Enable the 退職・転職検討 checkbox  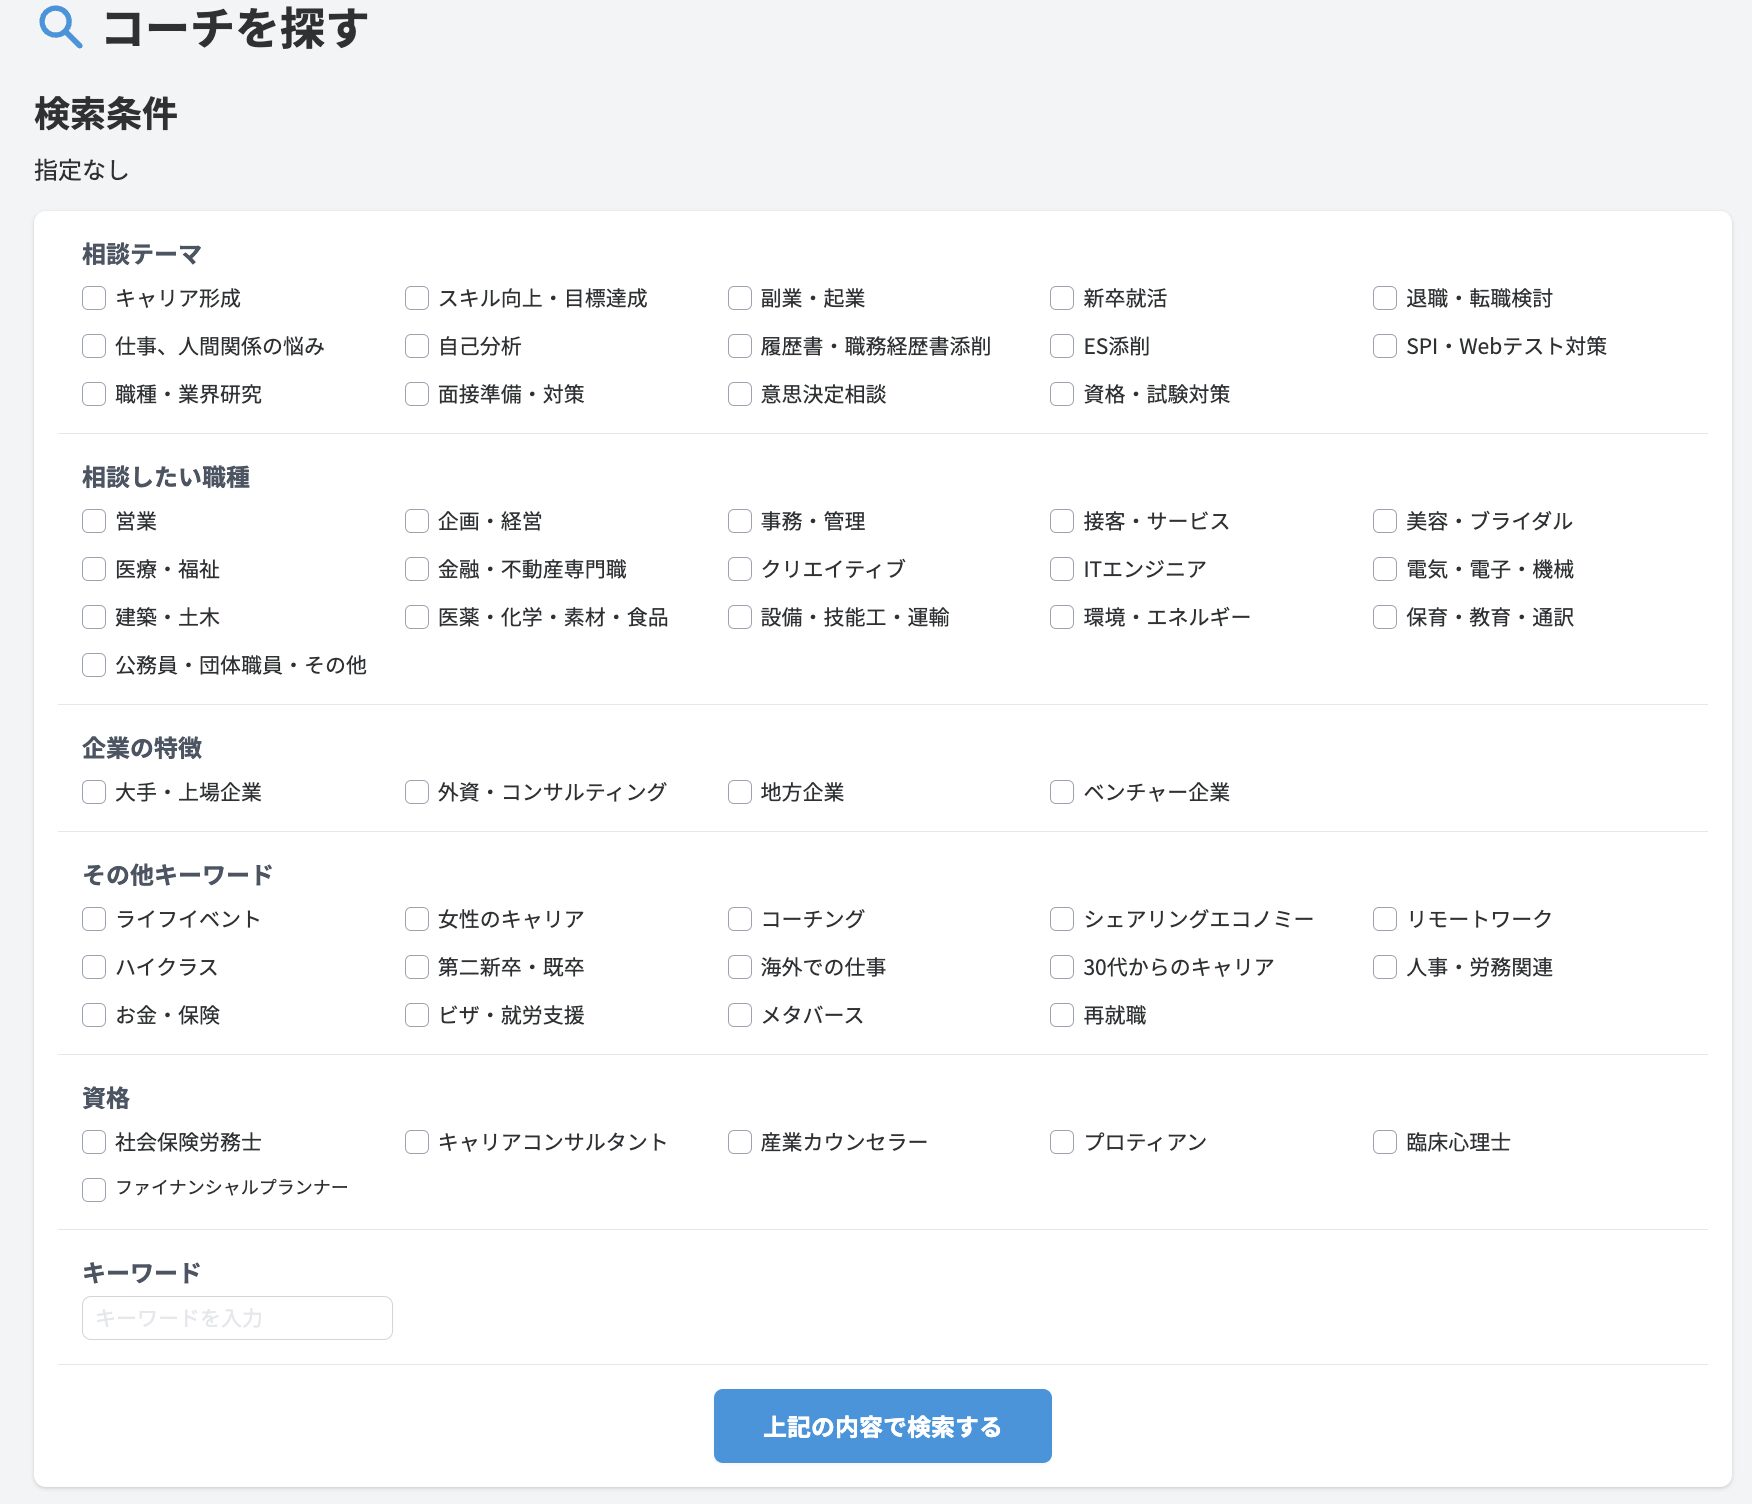coord(1385,298)
